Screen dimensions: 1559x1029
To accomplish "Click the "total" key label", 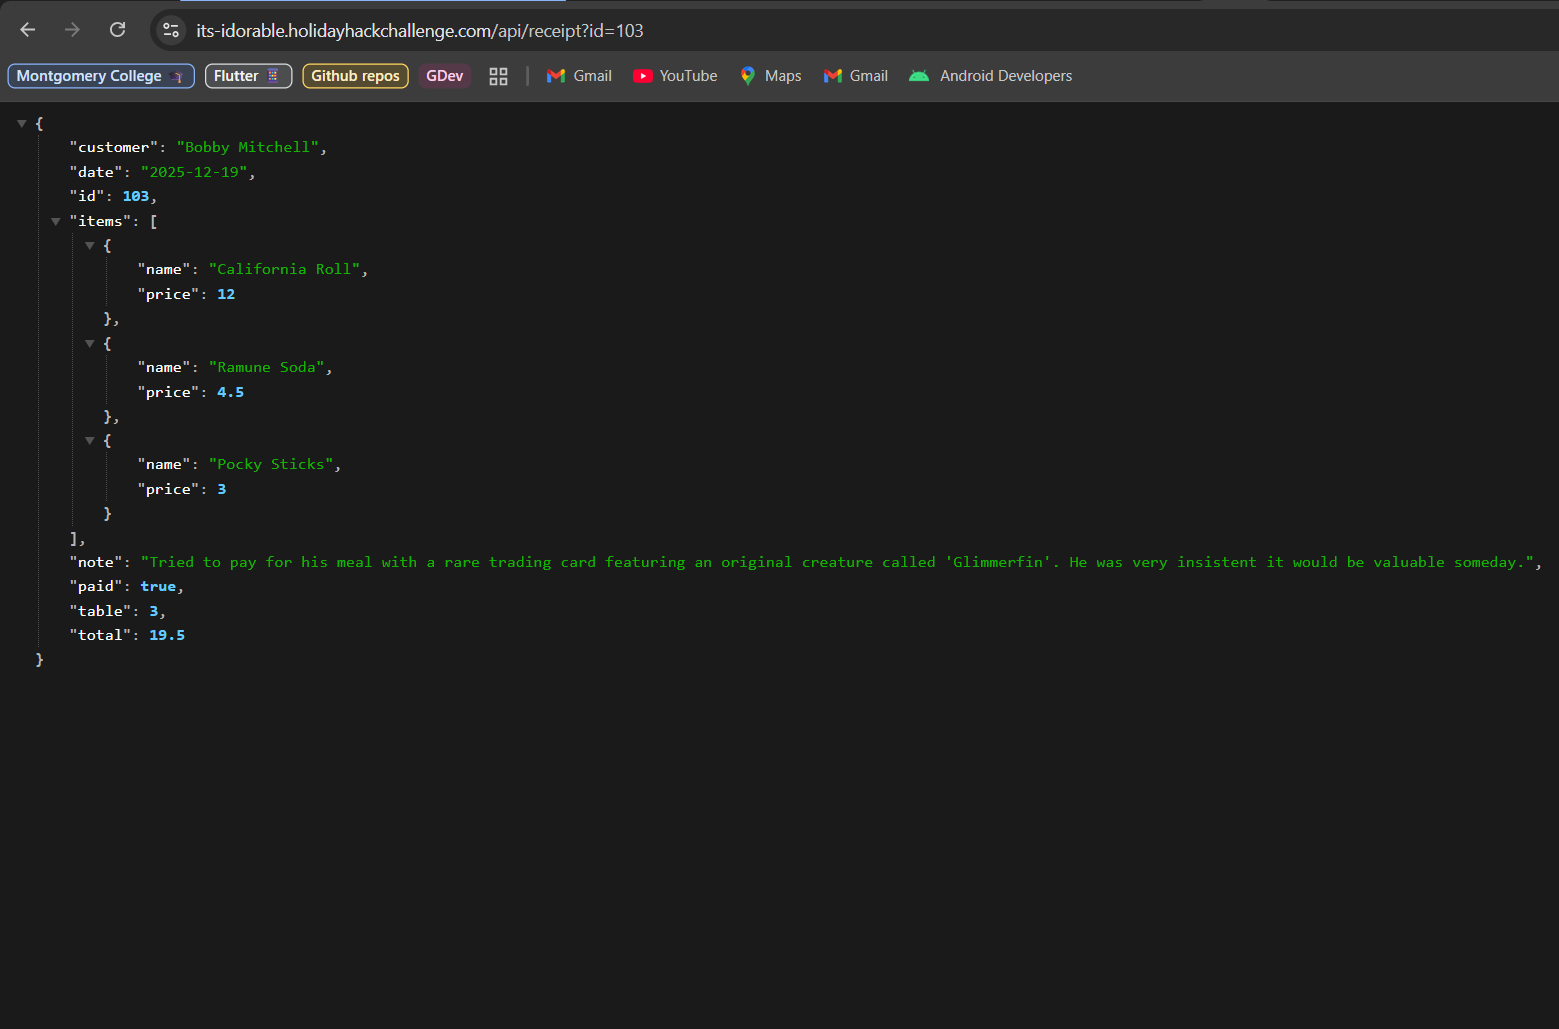I will [100, 636].
